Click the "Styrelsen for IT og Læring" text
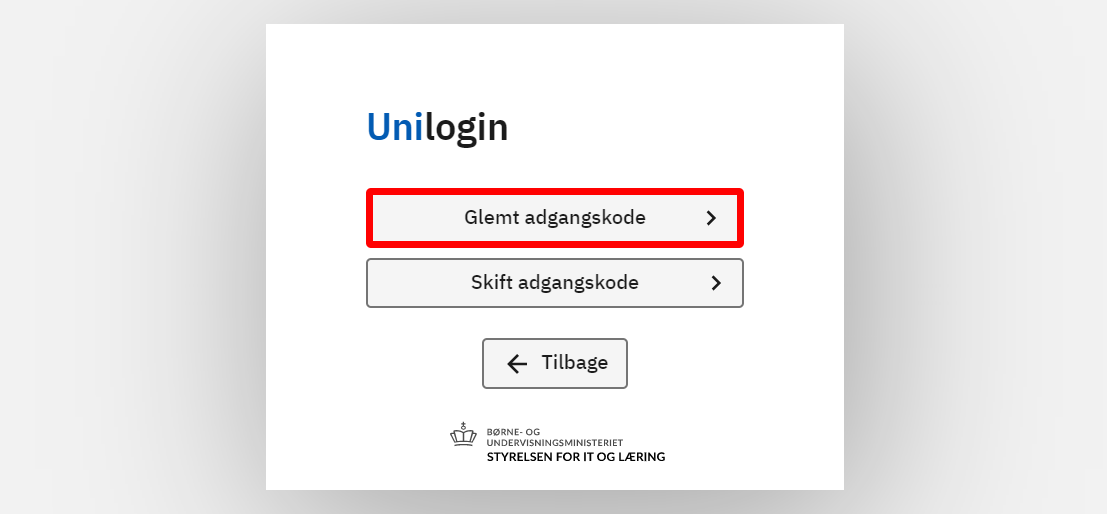 575,457
